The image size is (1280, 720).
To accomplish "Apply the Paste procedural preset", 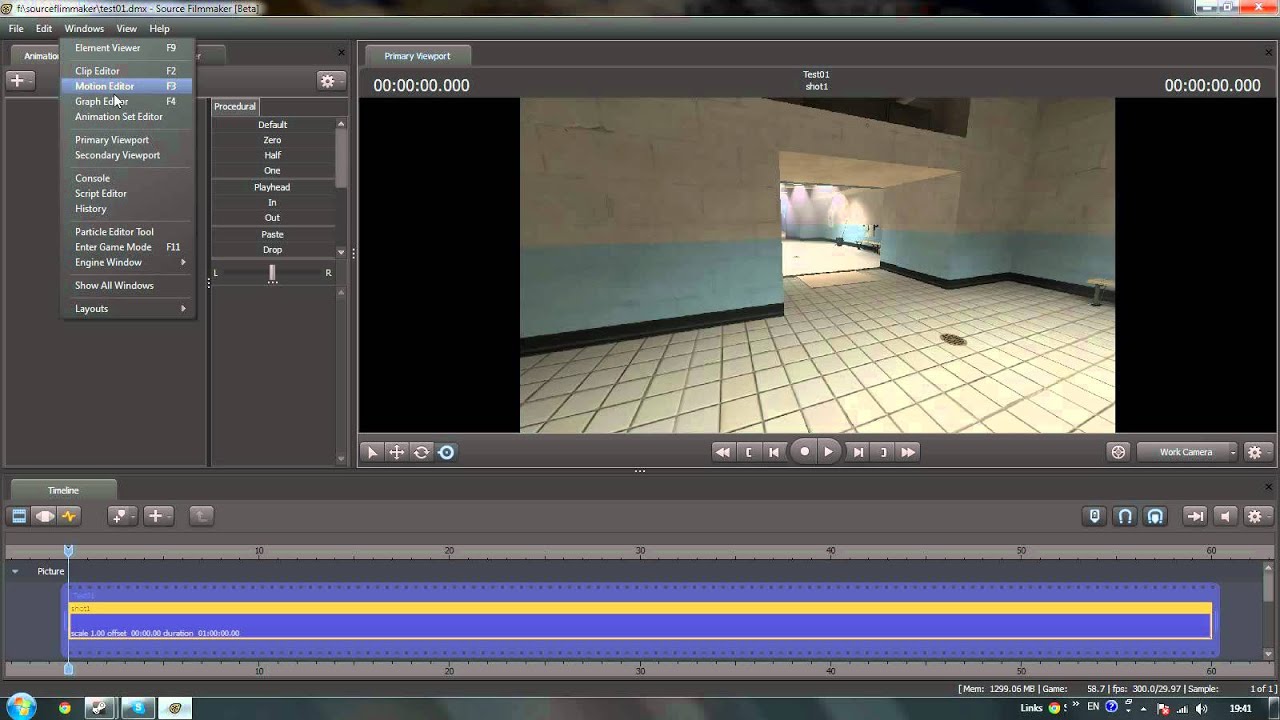I will [x=272, y=234].
